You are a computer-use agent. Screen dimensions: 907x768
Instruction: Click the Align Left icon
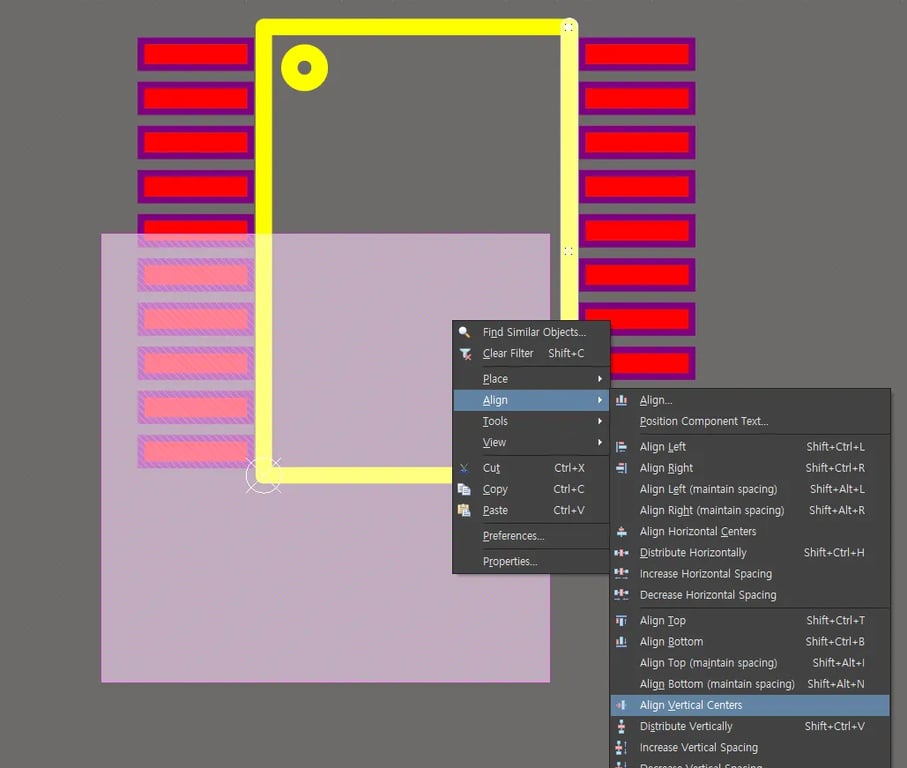click(621, 446)
